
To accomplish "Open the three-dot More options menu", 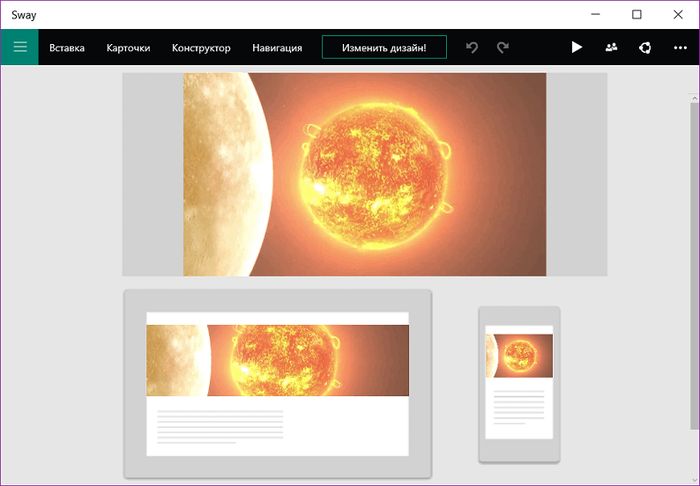I will [680, 47].
